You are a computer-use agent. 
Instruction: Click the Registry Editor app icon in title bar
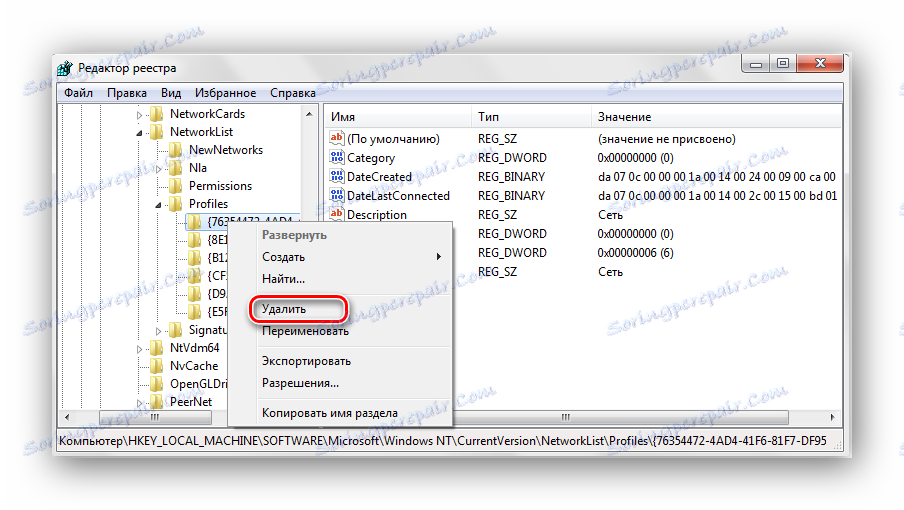coord(65,68)
